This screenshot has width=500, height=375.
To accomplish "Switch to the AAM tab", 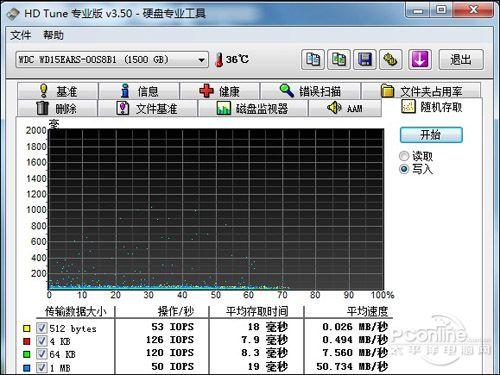I will (345, 108).
